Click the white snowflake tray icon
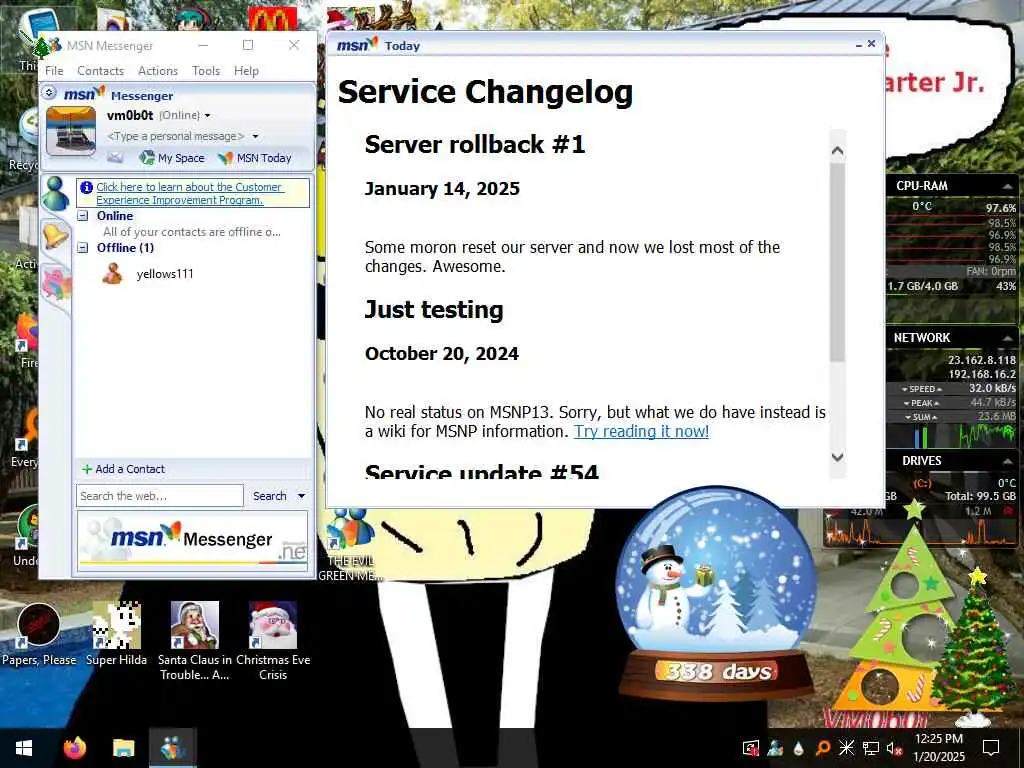This screenshot has width=1024, height=768. 846,748
